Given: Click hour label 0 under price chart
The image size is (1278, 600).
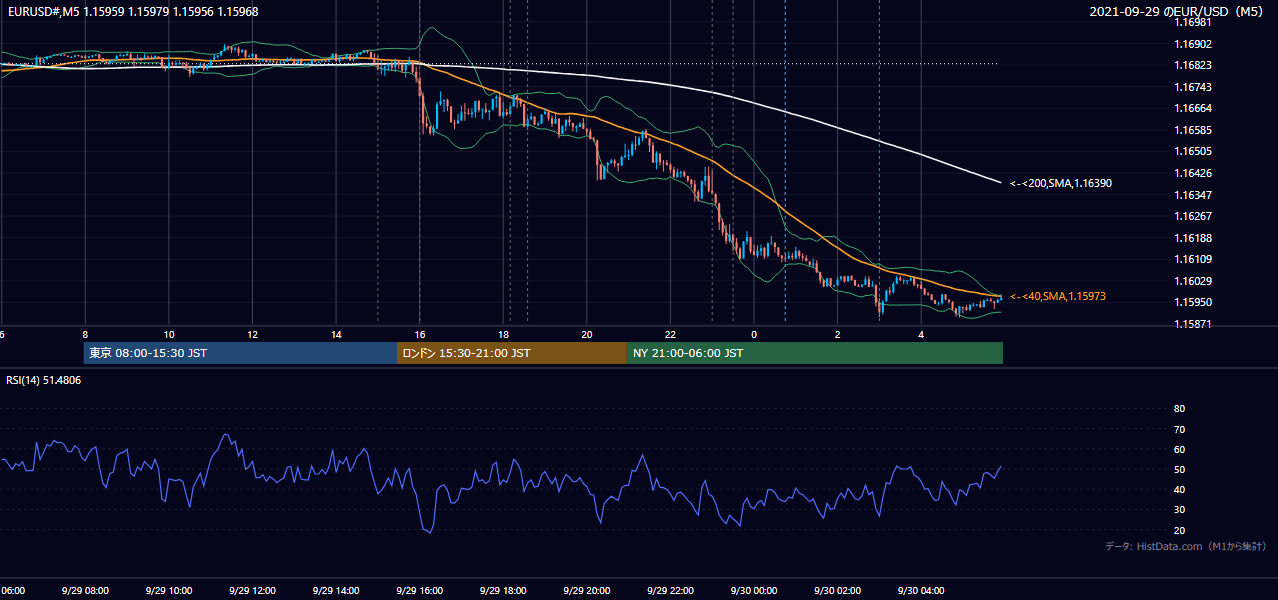Looking at the screenshot, I should (x=754, y=334).
